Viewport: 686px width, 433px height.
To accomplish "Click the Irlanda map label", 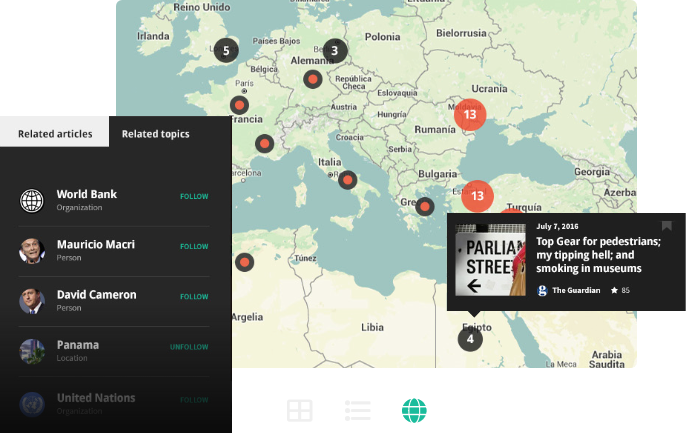I will [153, 36].
